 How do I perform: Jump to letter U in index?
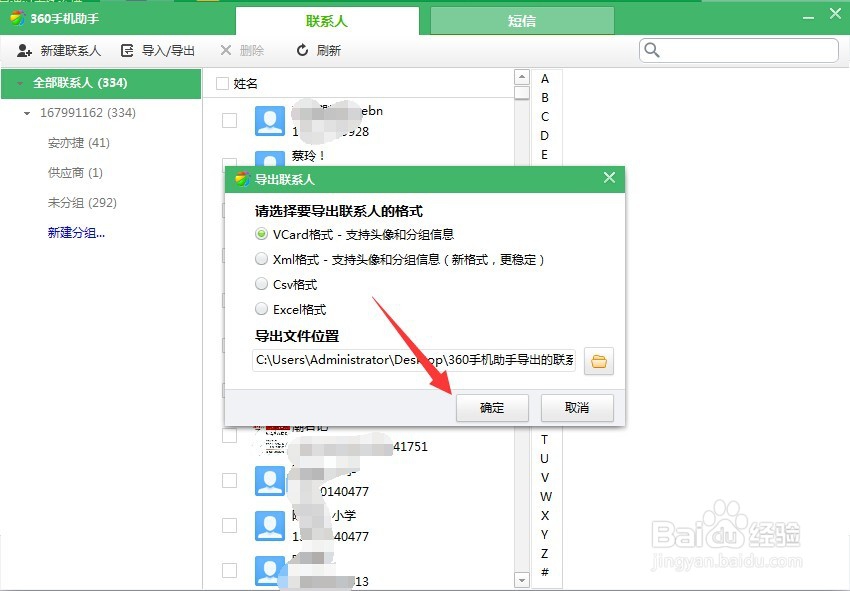(545, 459)
